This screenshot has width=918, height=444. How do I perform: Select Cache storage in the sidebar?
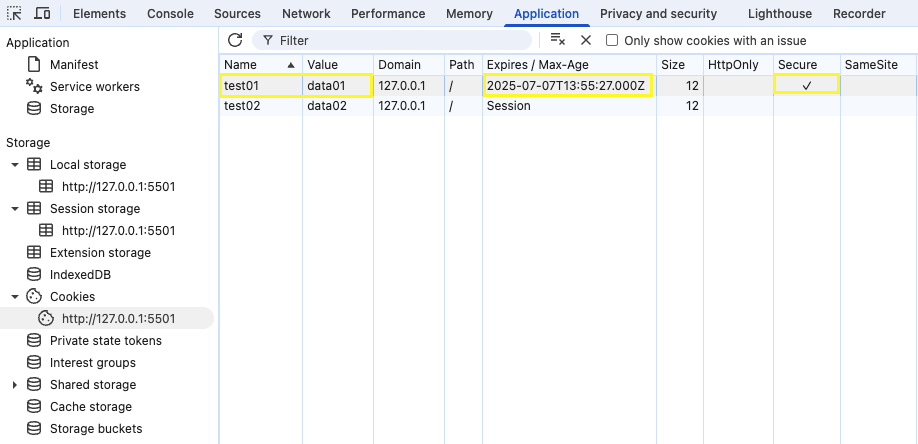point(90,407)
